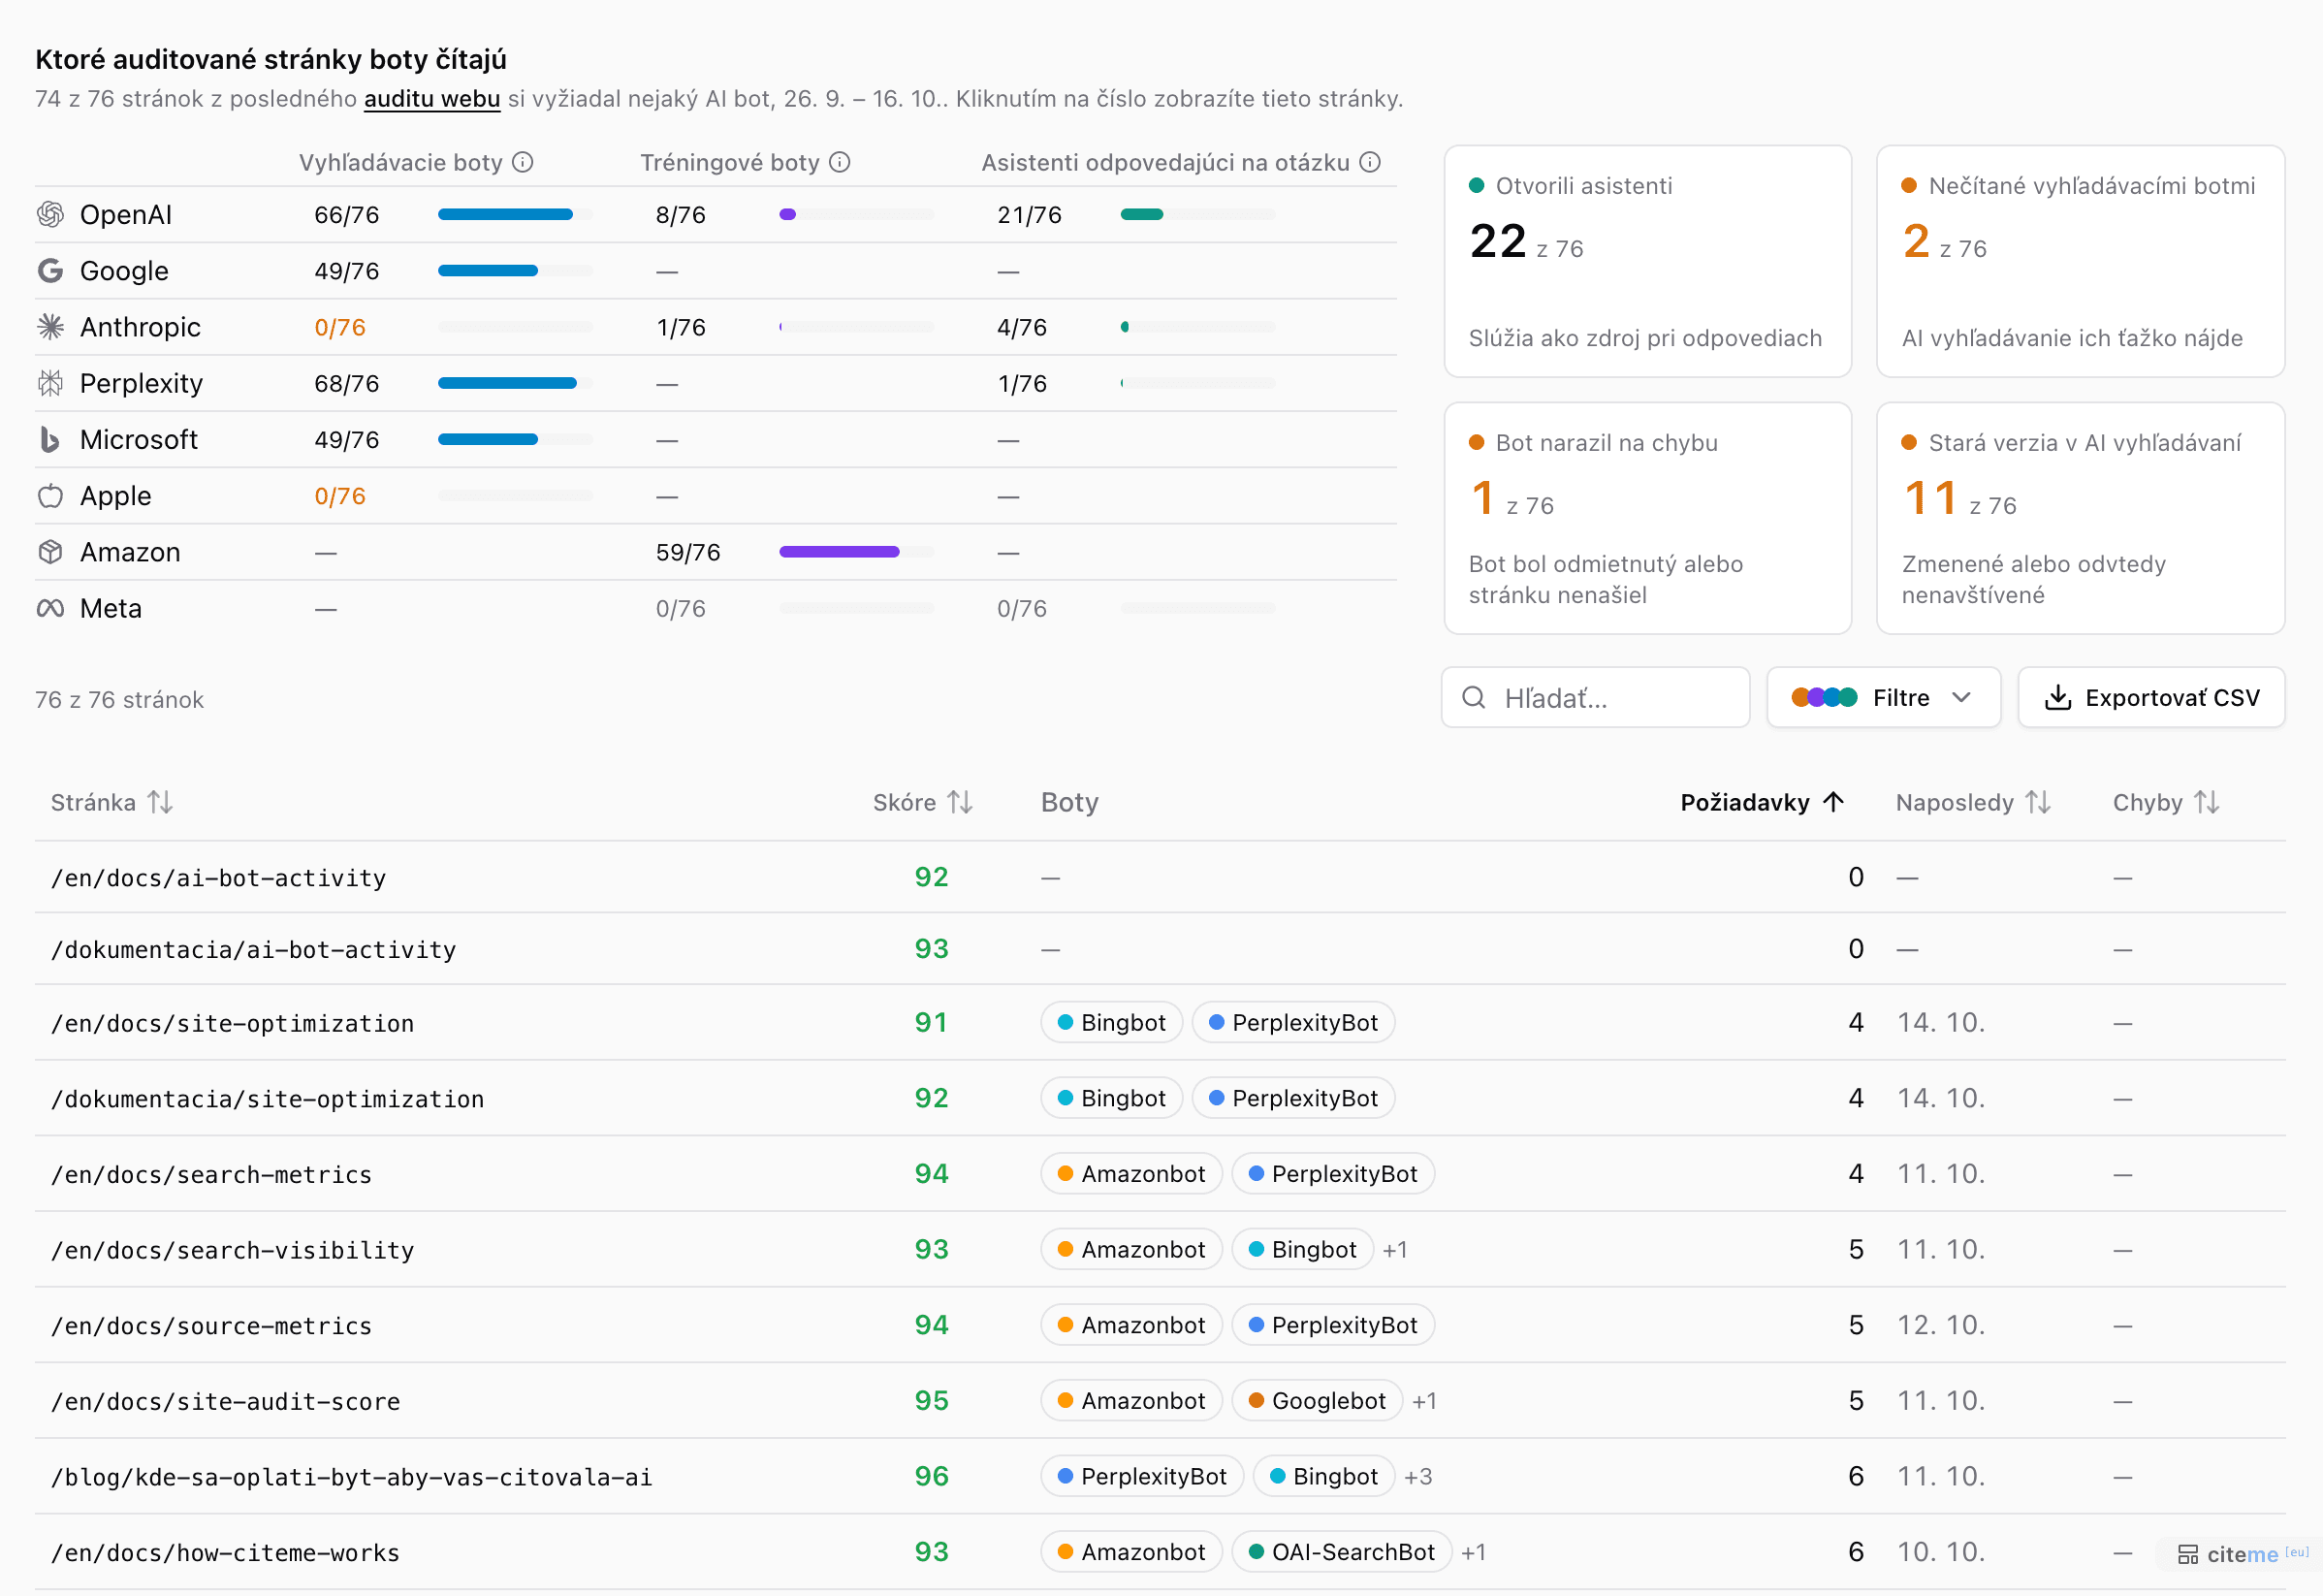Sort by Skóre column arrows

960,802
